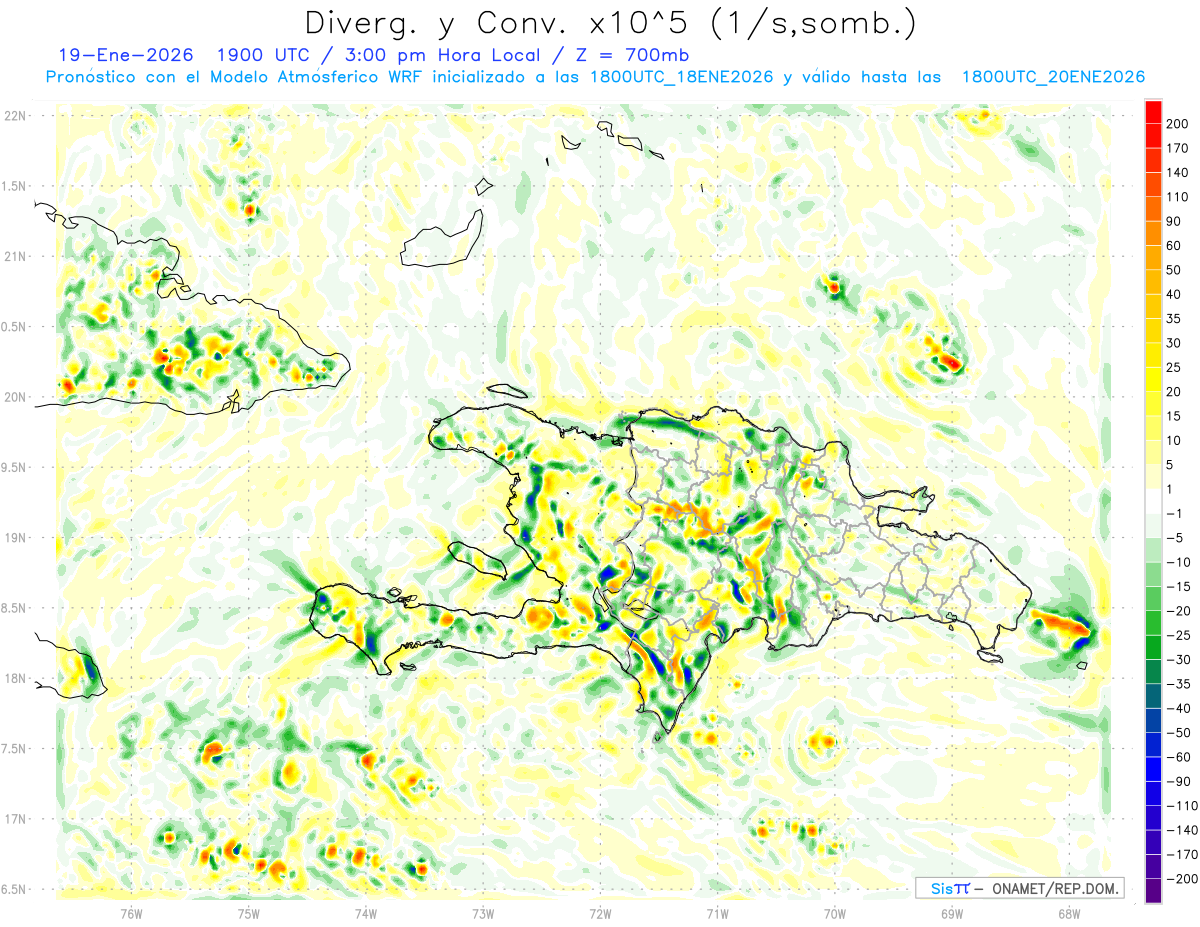Click the "70W" longitude label
1200x927 pixels.
click(835, 913)
